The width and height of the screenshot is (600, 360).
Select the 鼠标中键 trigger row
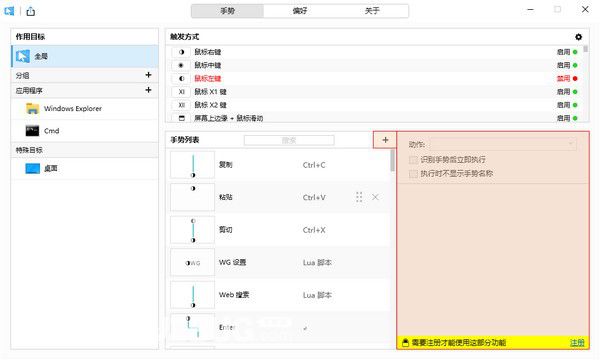(375, 65)
